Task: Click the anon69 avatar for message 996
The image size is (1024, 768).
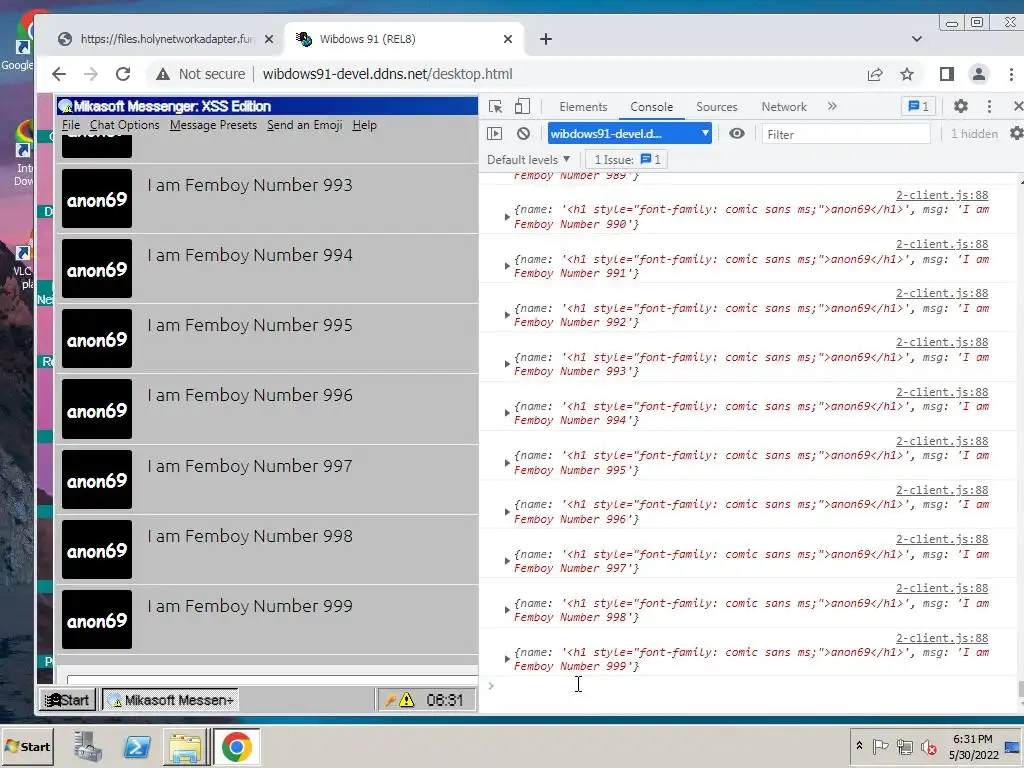Action: click(97, 409)
